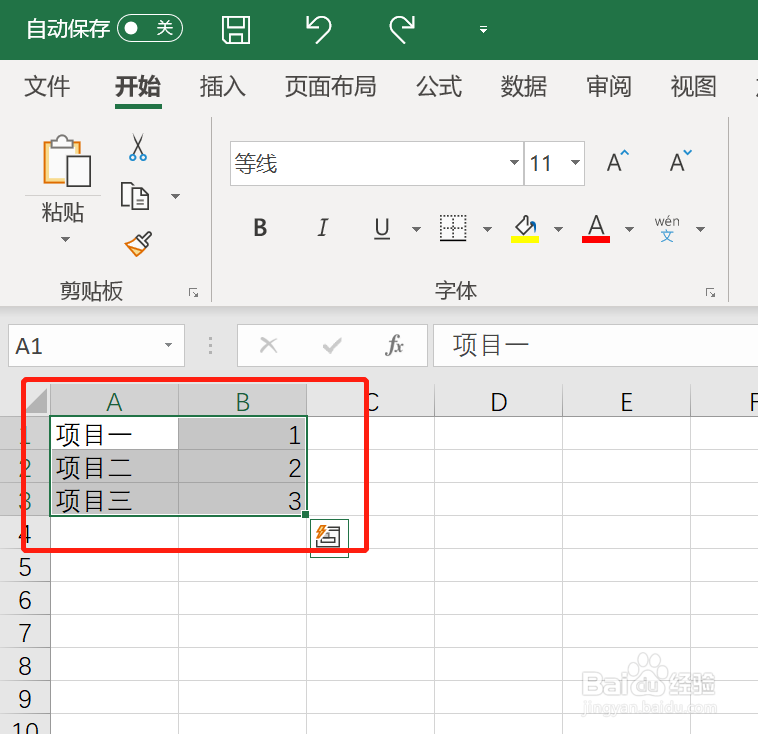The image size is (758, 734).
Task: Select column B header
Action: tap(242, 401)
